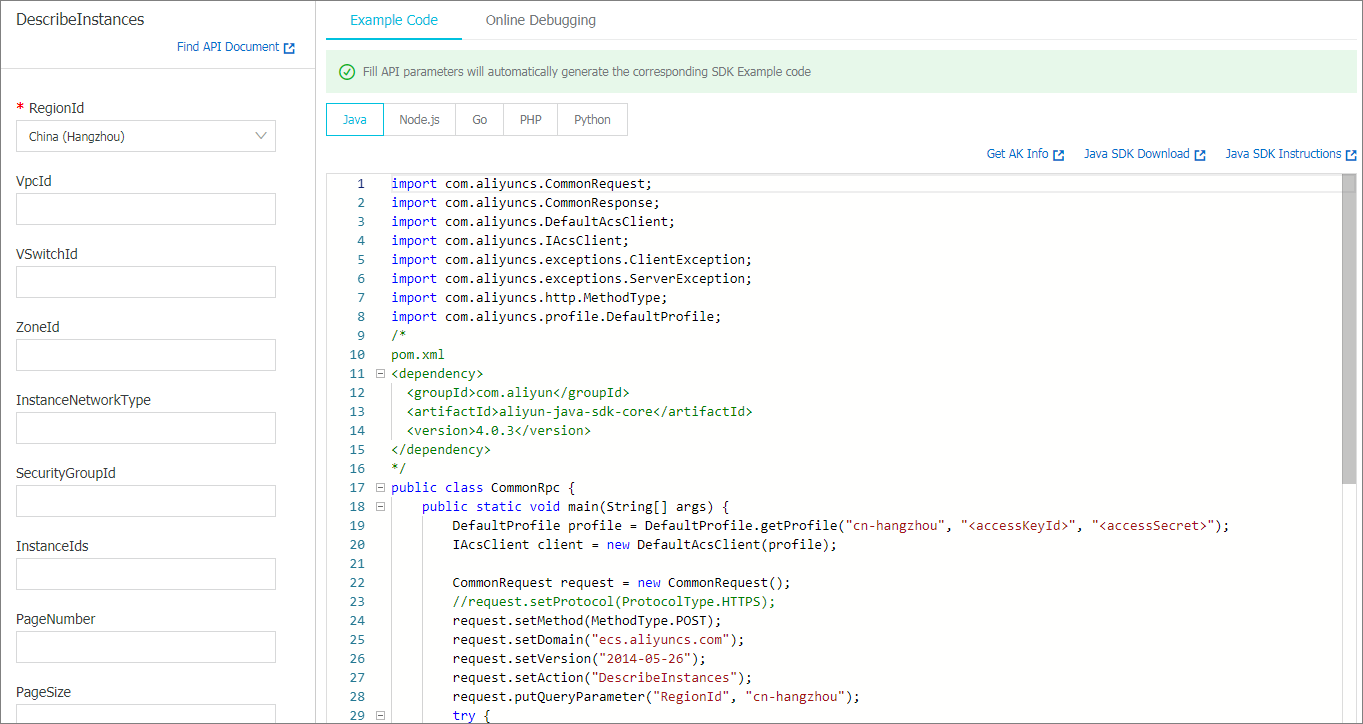Collapse the main method fold at line 18
This screenshot has width=1363, height=724.
point(380,507)
